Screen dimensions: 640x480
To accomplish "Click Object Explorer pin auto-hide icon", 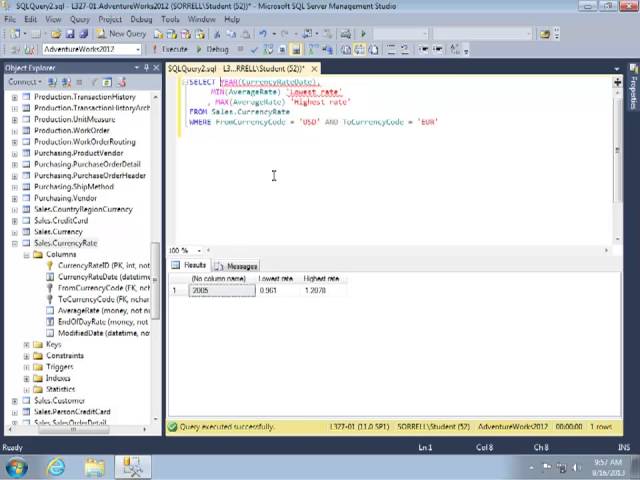I will tap(147, 68).
